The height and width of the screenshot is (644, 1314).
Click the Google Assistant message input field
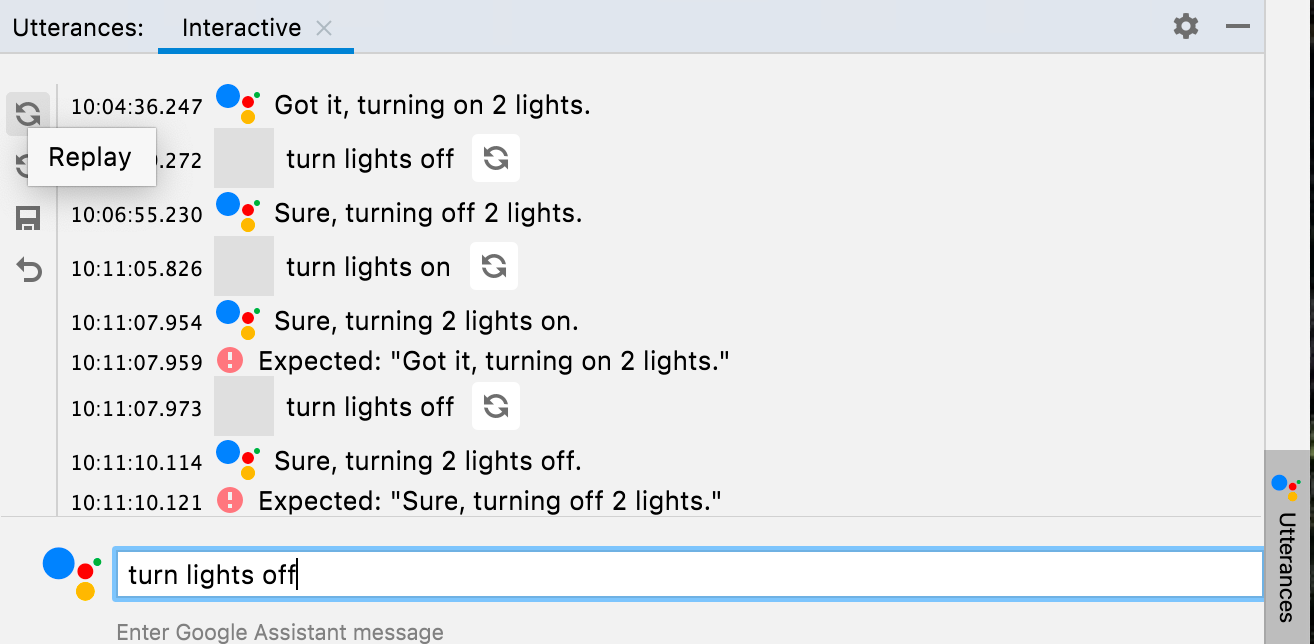690,573
